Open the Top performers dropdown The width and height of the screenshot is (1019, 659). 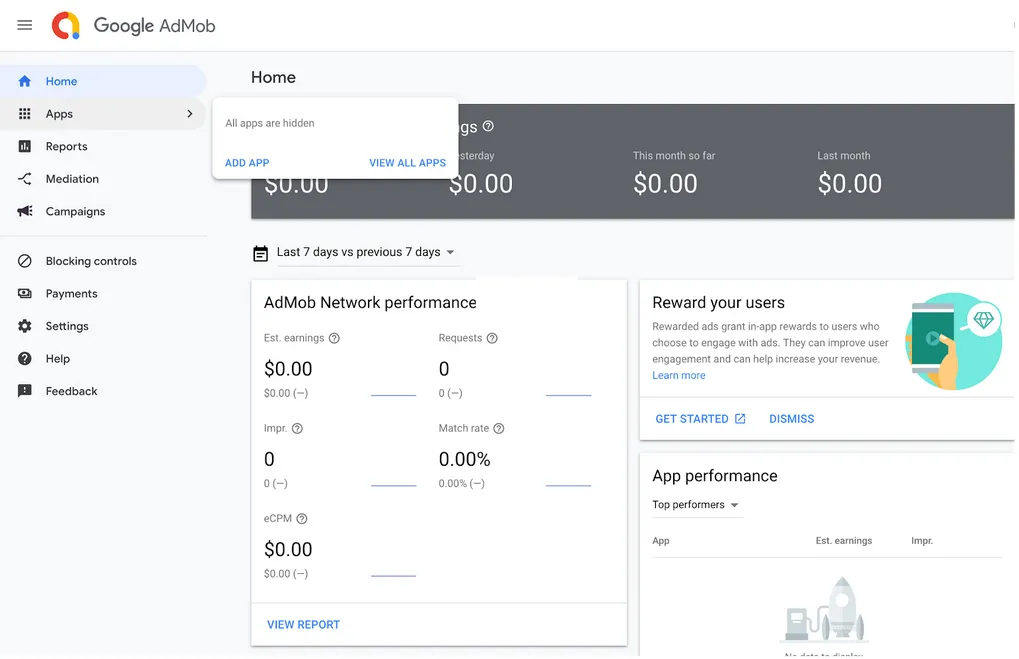tap(695, 505)
